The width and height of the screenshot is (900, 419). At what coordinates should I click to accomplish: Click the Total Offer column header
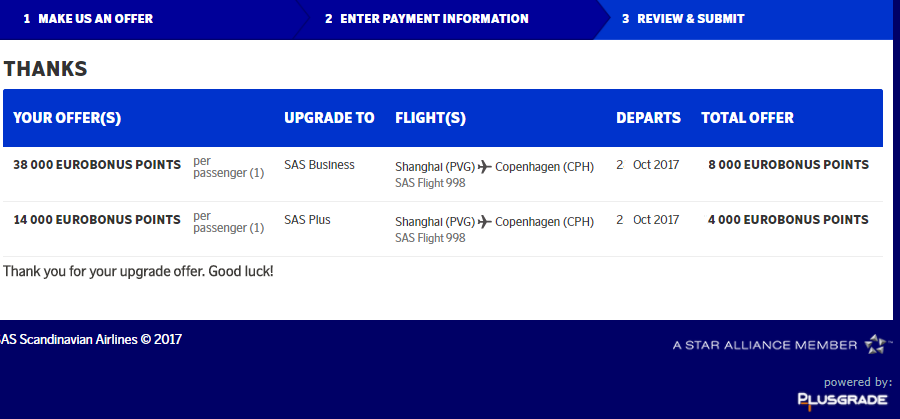click(747, 118)
